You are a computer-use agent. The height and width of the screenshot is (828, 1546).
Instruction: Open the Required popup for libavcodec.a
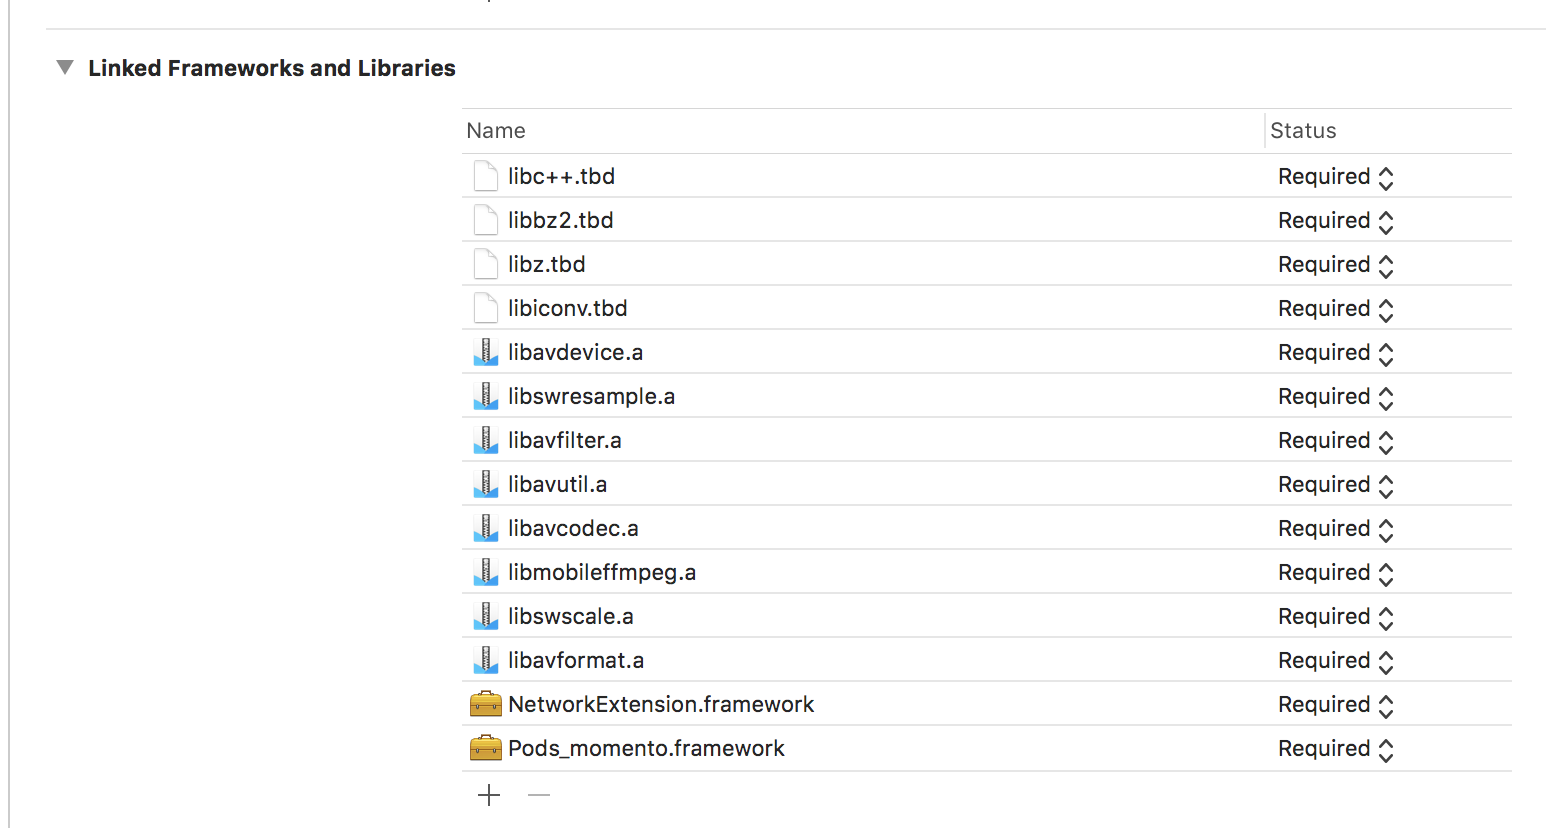click(x=1336, y=529)
